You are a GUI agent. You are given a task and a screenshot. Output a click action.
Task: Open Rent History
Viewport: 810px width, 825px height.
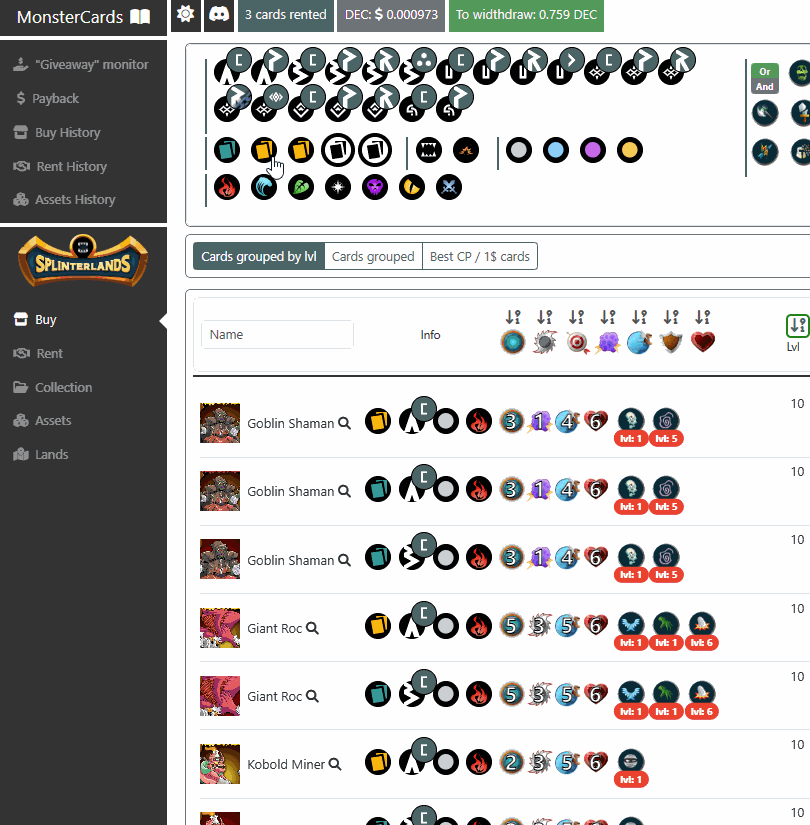pos(60,166)
